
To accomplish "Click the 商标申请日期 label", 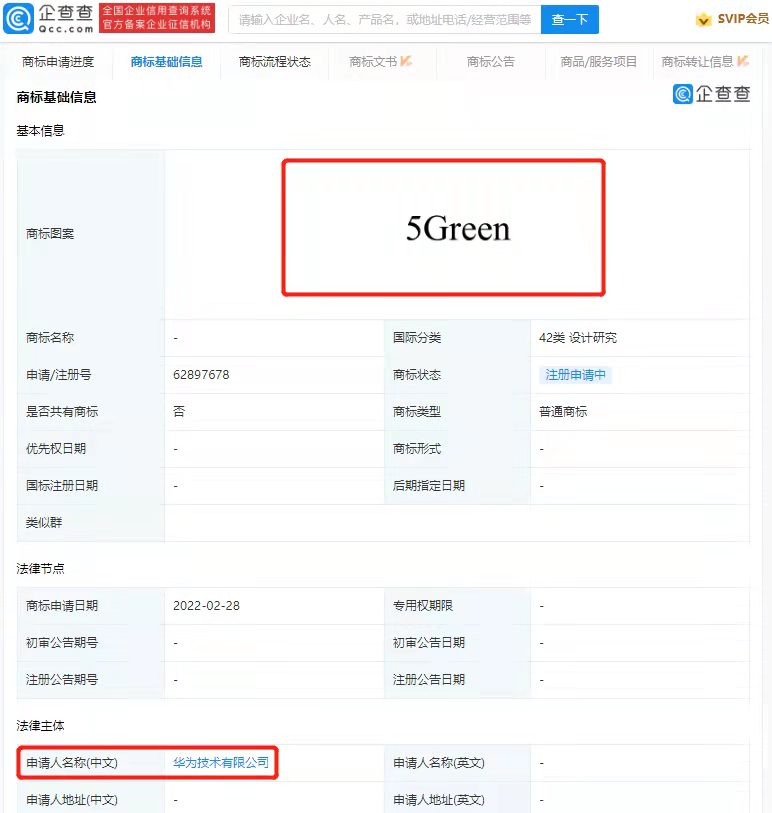I will (x=62, y=606).
